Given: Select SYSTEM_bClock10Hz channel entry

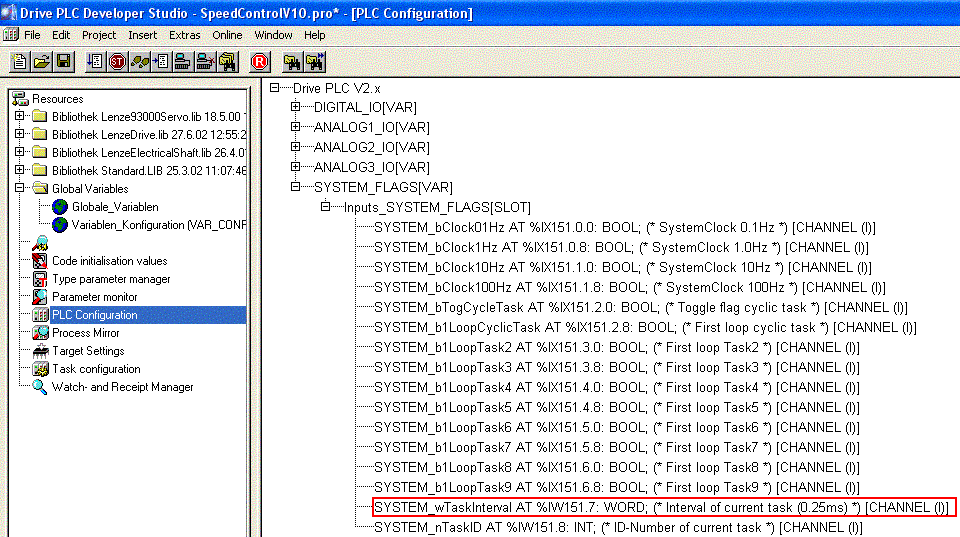Looking at the screenshot, I should click(621, 267).
